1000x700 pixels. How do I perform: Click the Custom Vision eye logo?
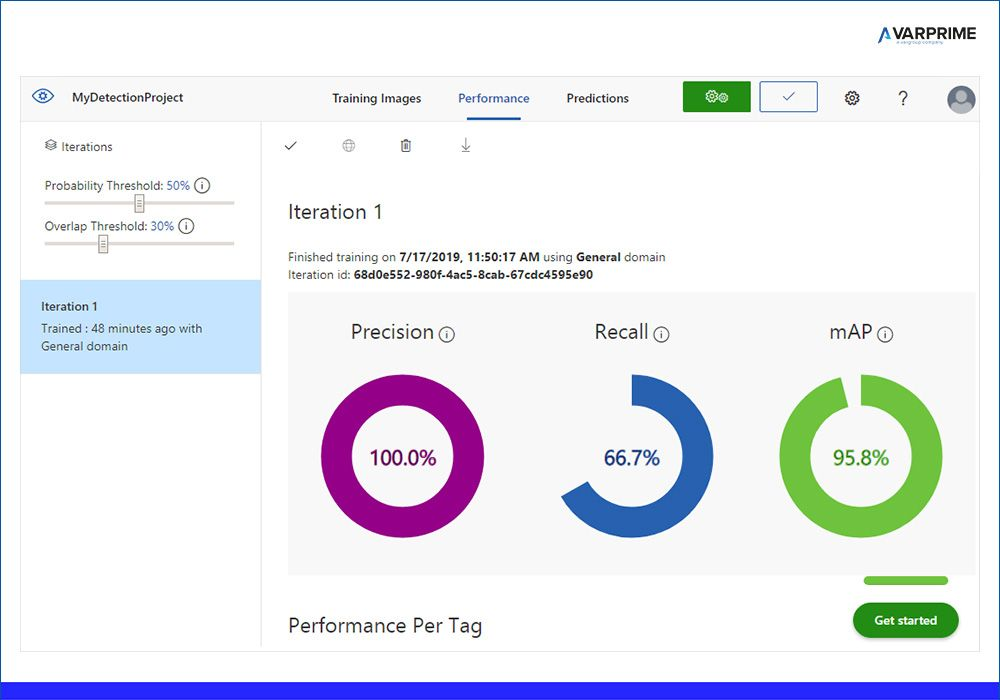click(x=43, y=96)
